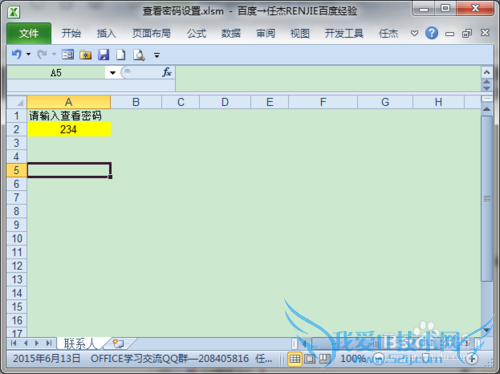
Task: Click the Undo arrow icon
Action: tap(17, 54)
